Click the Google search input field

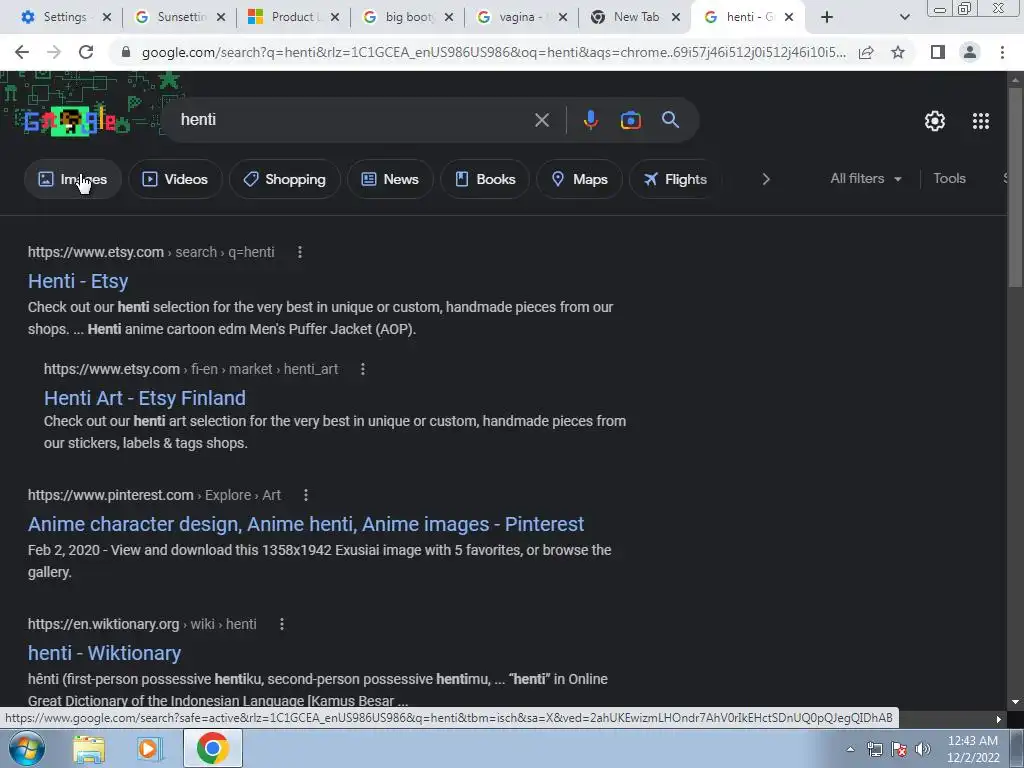pos(353,120)
